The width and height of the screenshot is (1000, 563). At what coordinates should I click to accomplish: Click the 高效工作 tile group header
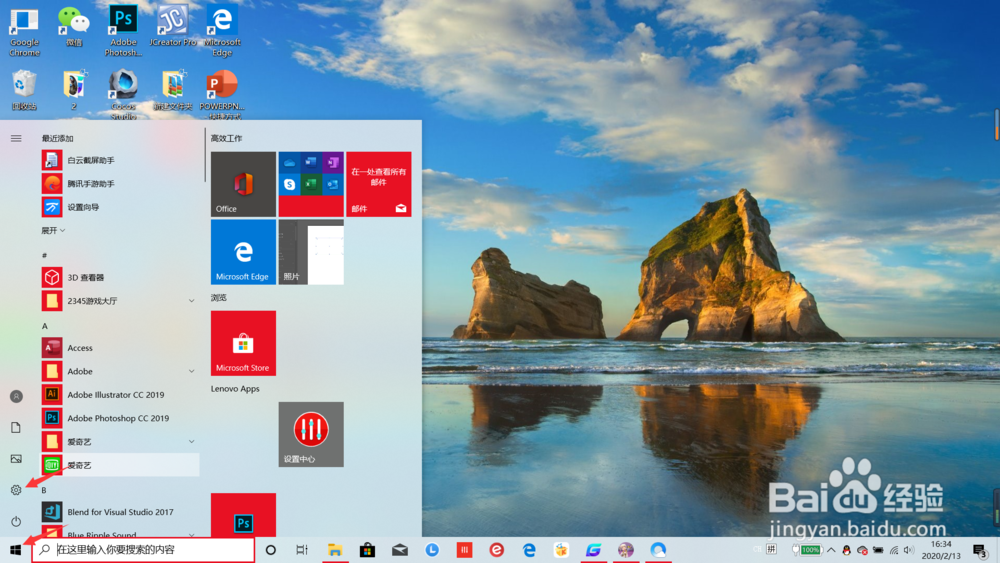point(226,138)
